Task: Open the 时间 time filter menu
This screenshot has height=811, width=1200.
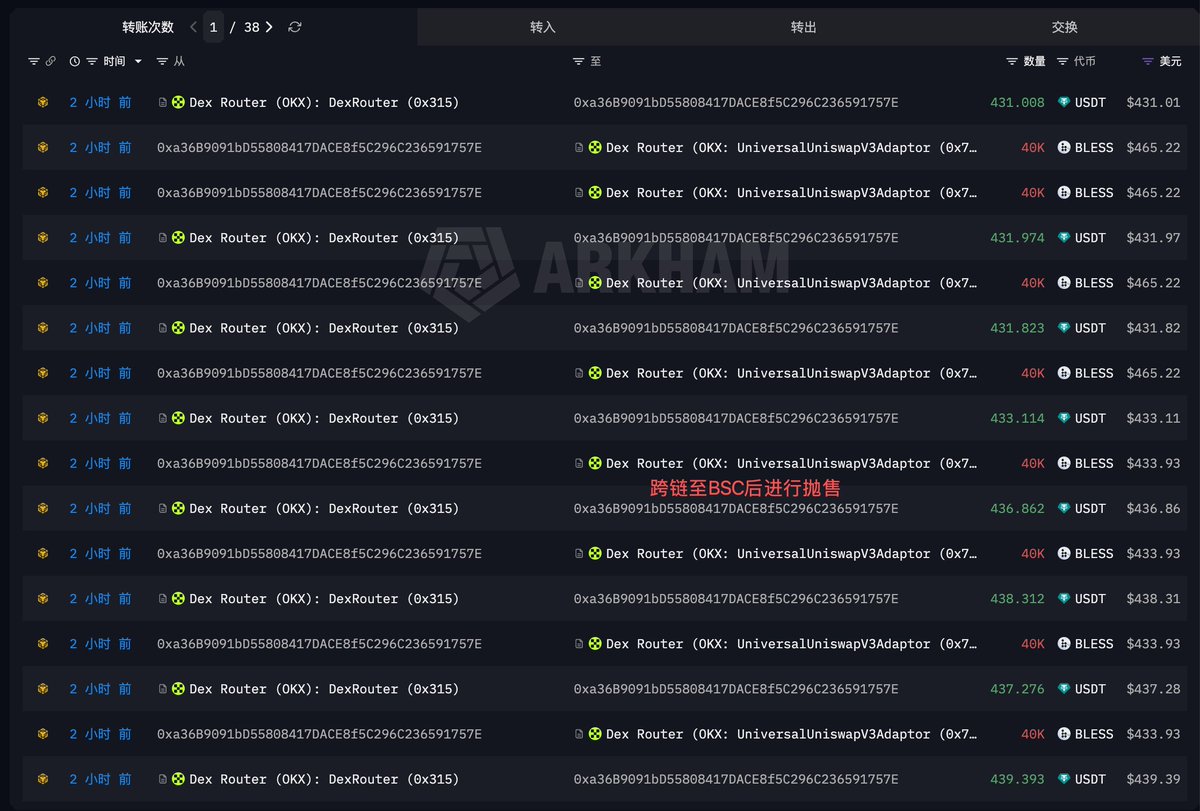Action: (92, 62)
